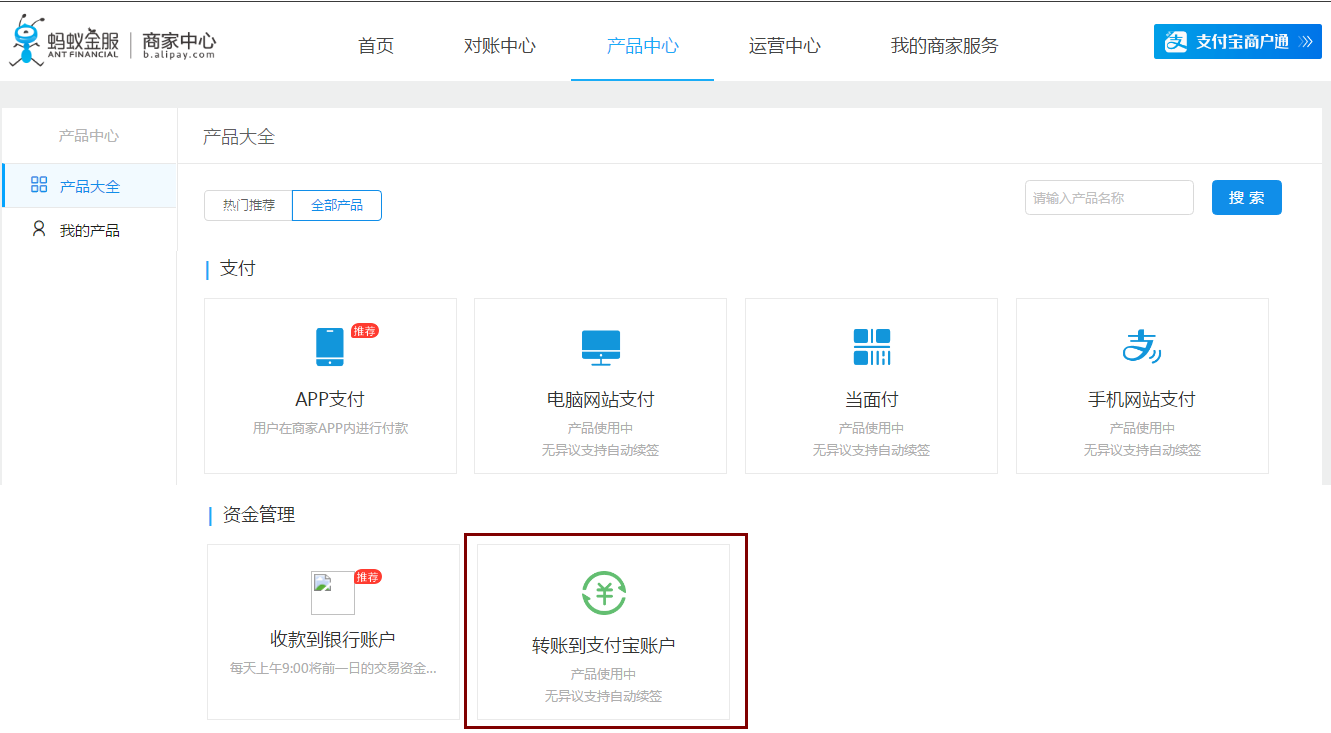Click the 推荐 badge on APP支付 card
The width and height of the screenshot is (1331, 733).
pos(365,331)
